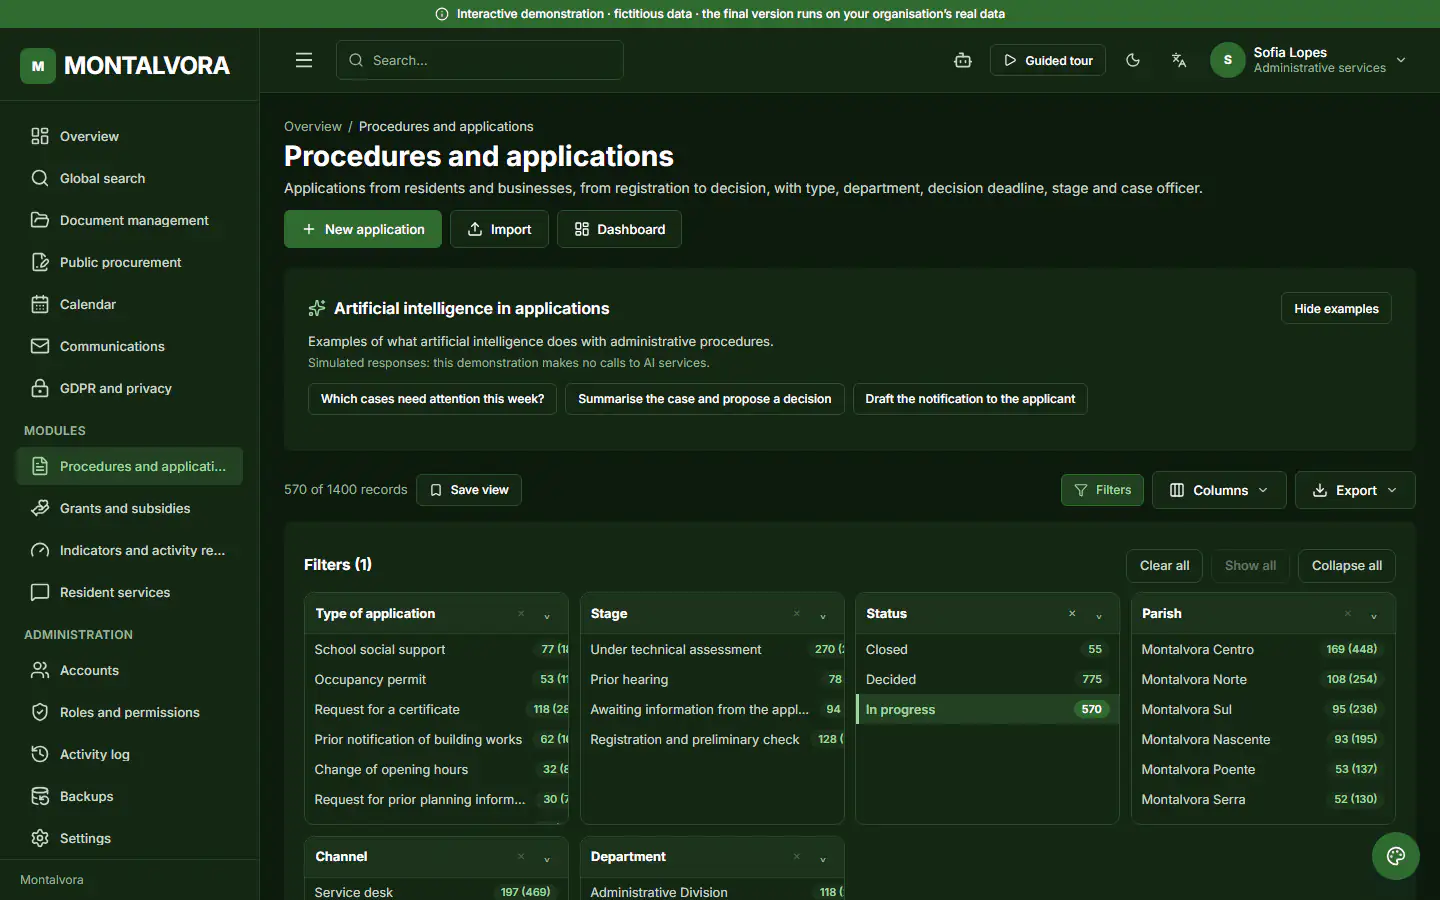Open the theme palette floating button

(x=1396, y=856)
